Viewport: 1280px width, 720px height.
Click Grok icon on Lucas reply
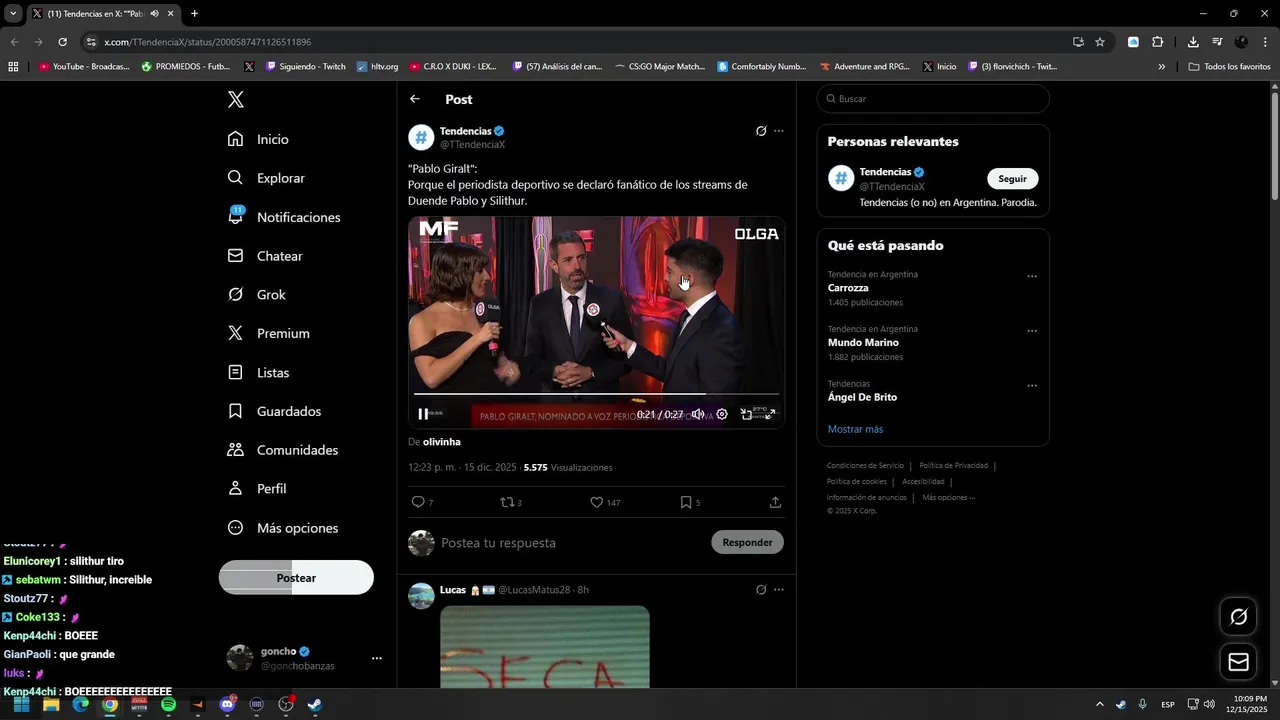coord(761,590)
